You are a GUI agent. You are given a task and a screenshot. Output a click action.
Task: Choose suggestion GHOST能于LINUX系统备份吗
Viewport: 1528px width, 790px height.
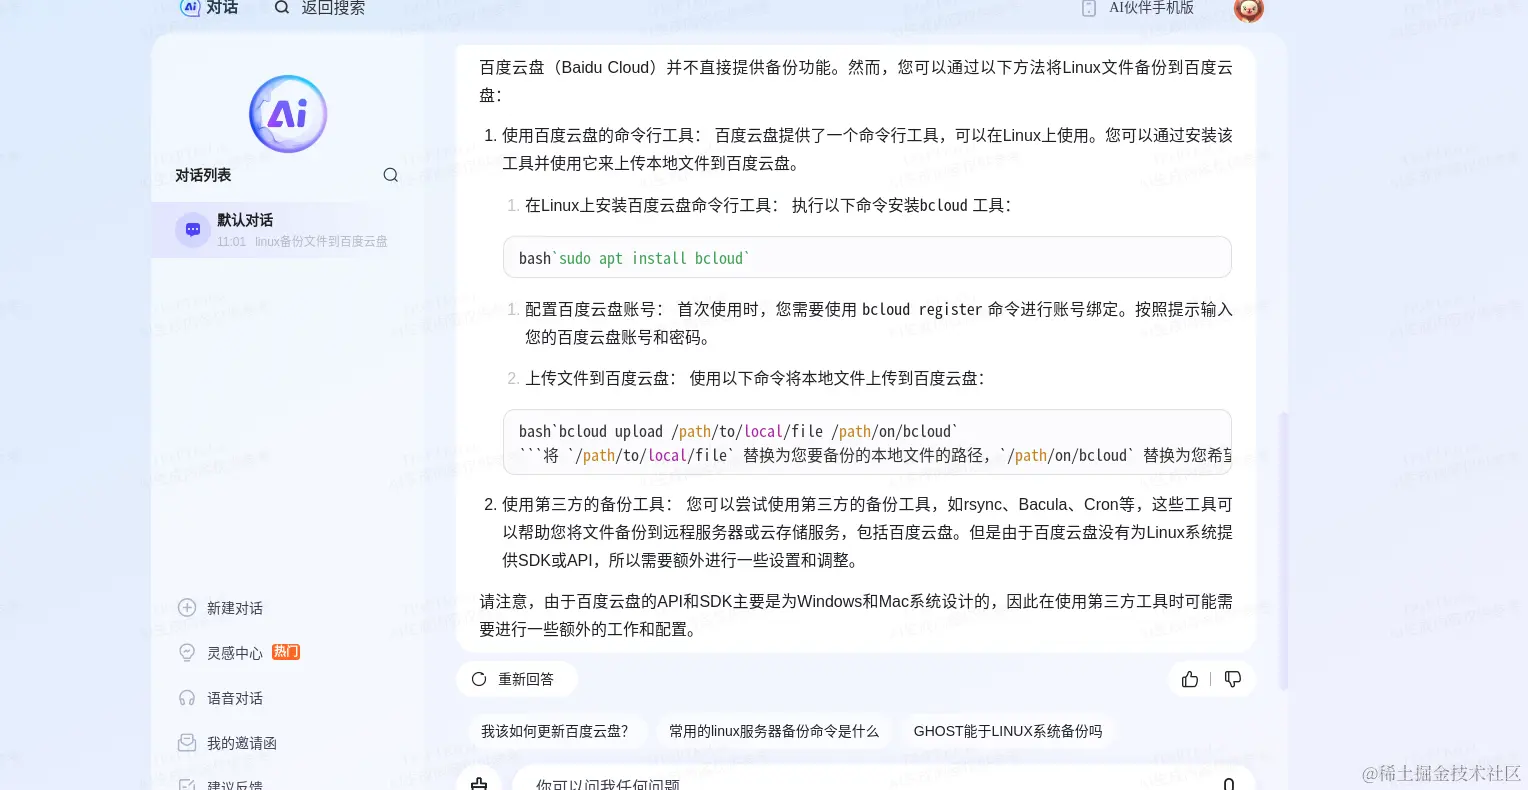pos(1008,731)
